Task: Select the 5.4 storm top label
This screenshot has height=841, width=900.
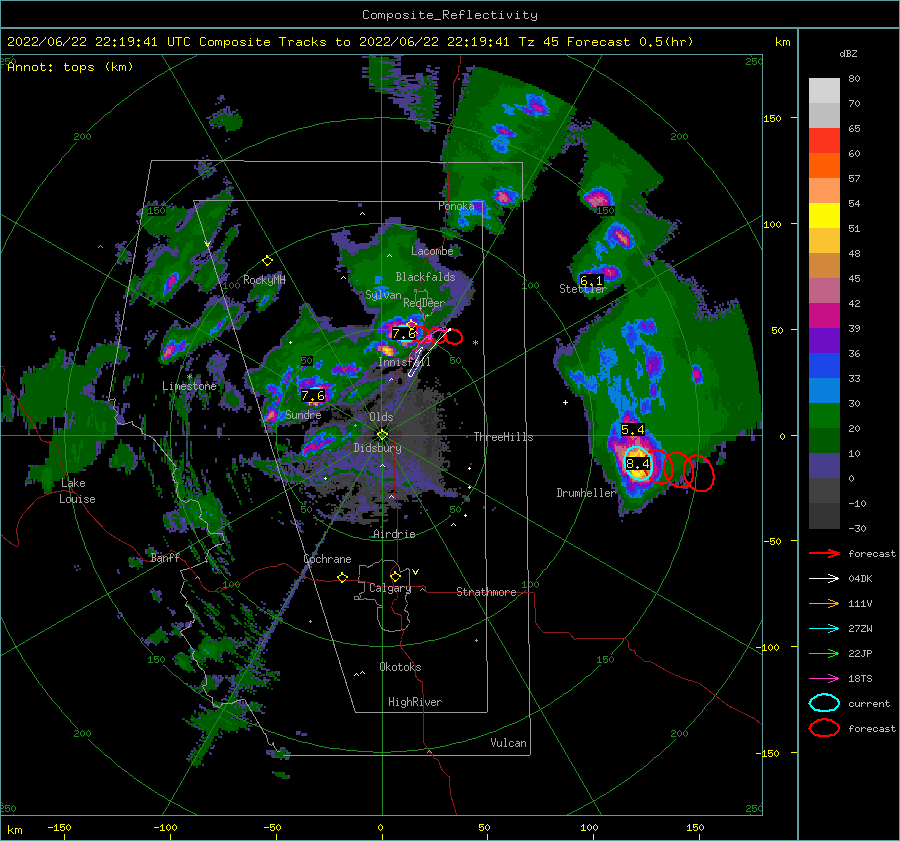Action: tap(633, 429)
